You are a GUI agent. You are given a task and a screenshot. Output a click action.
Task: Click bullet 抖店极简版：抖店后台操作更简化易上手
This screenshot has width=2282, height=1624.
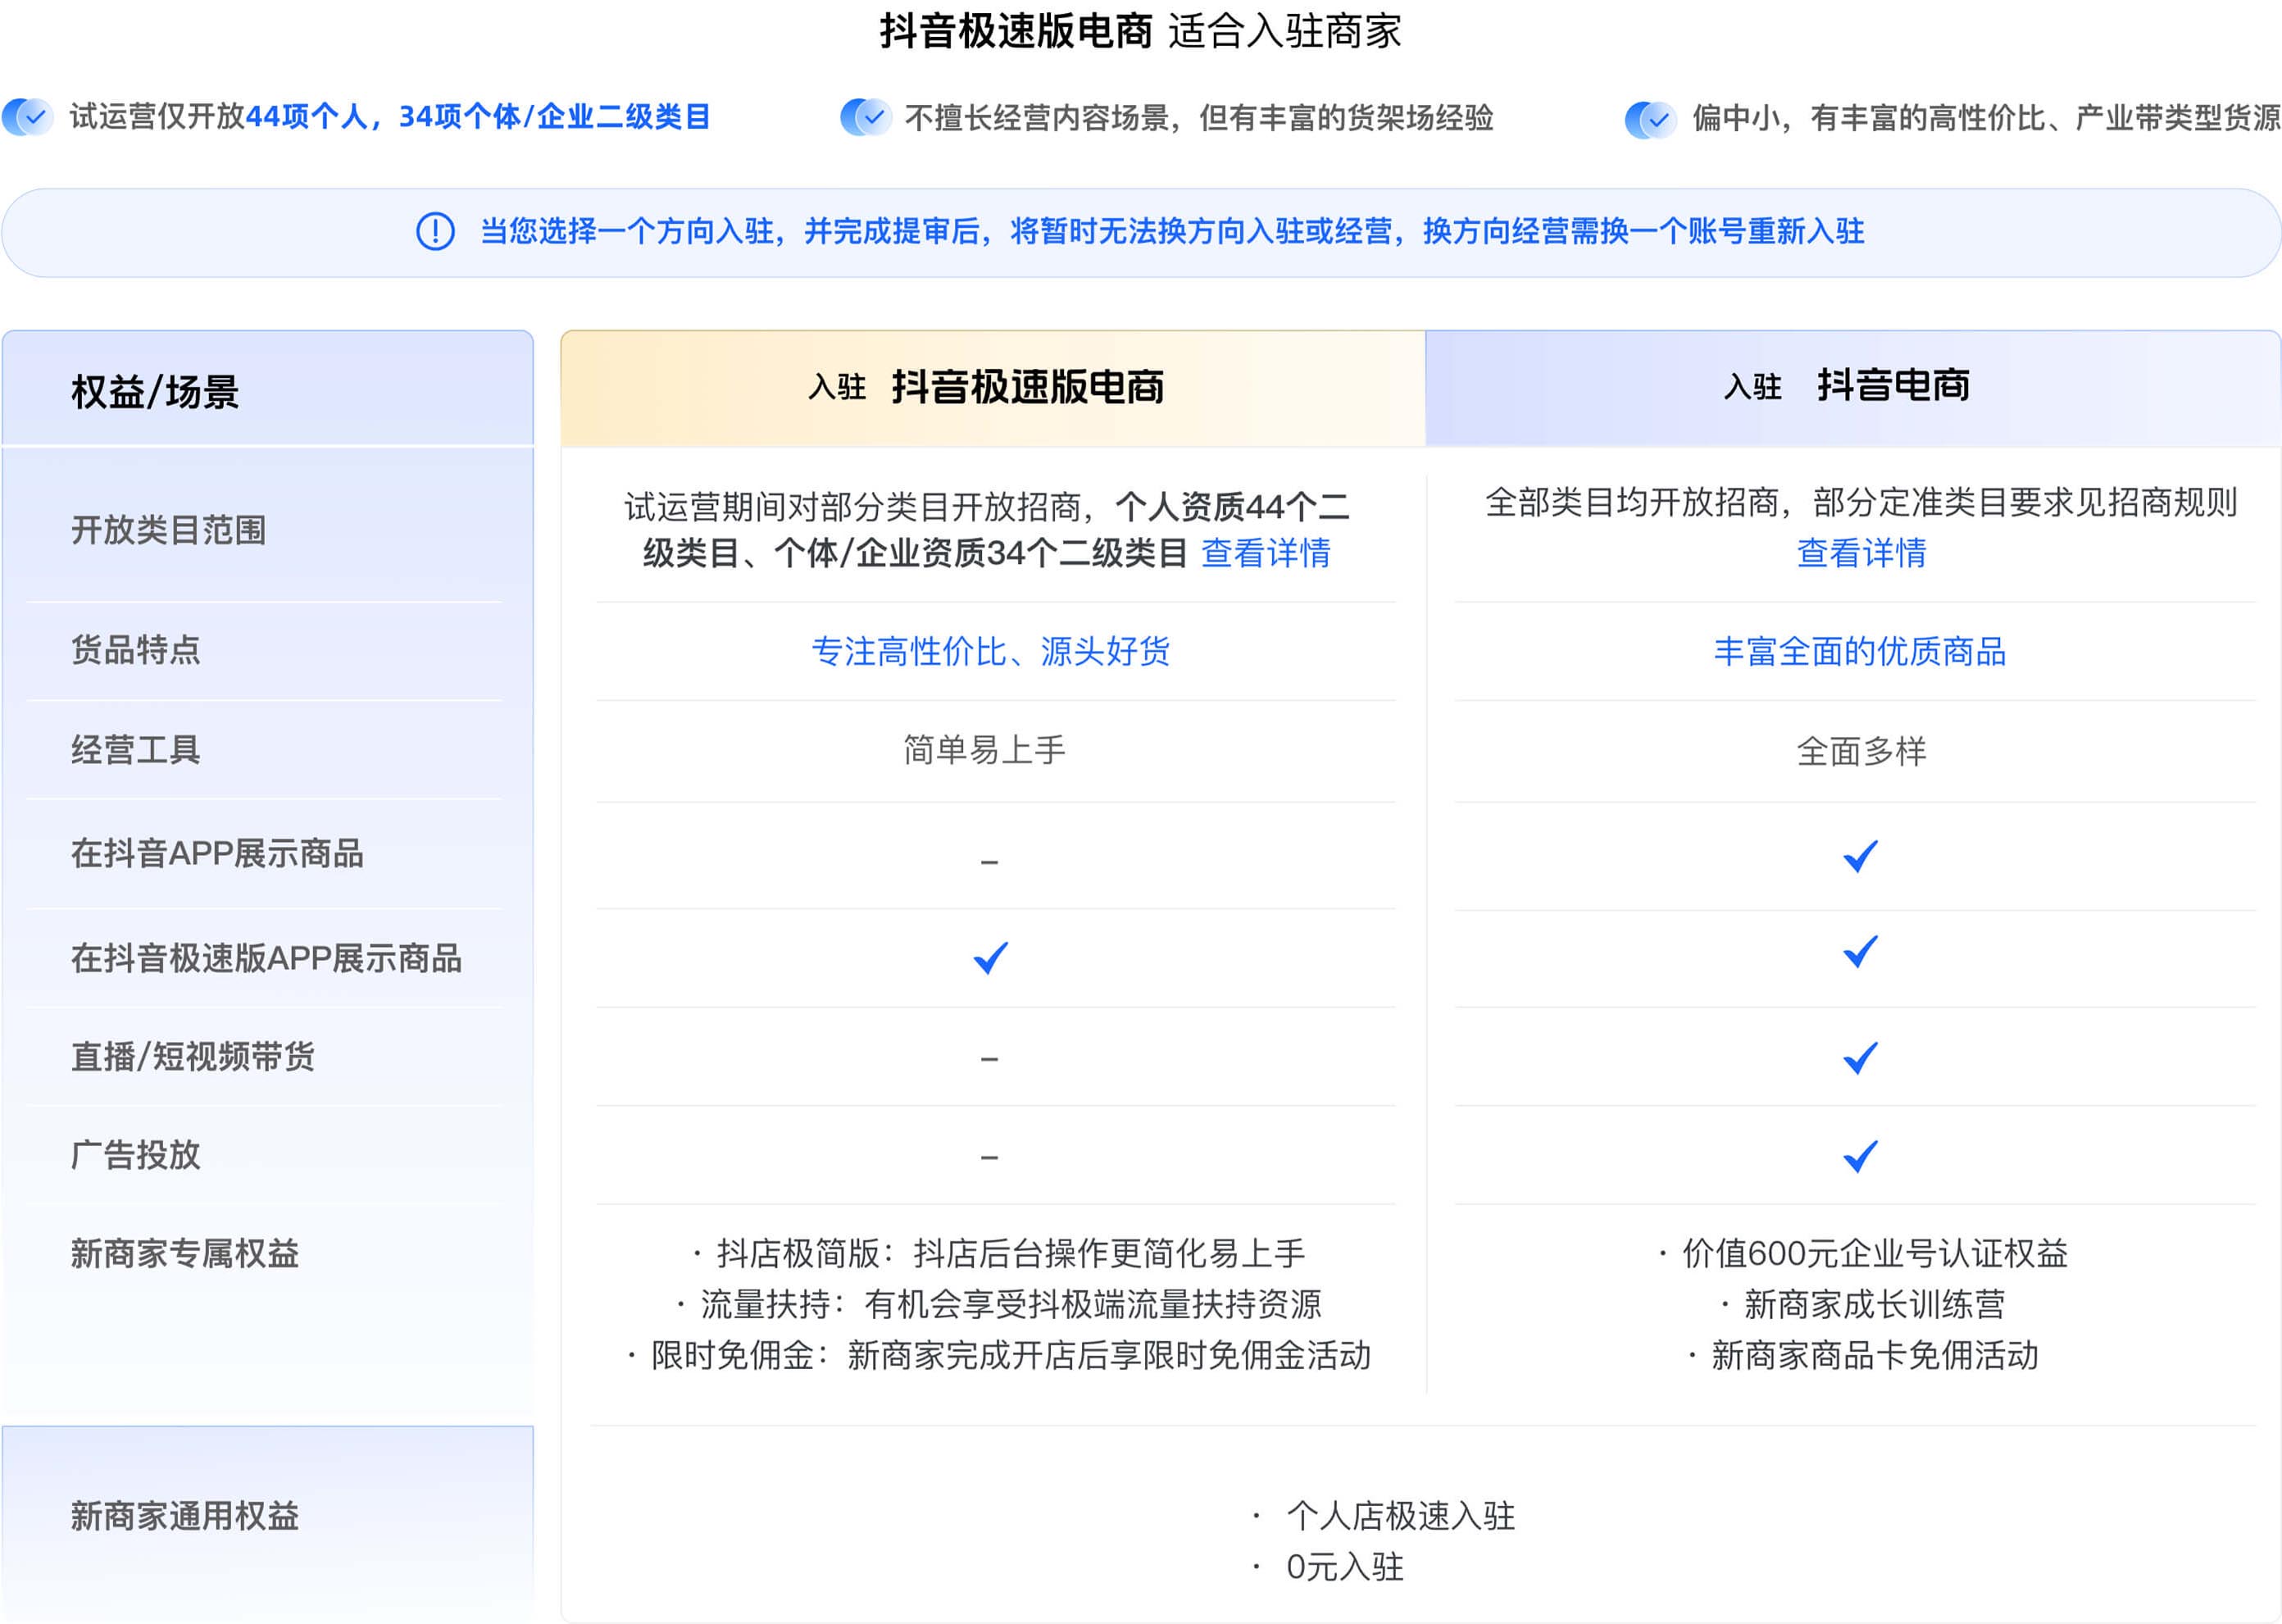[1000, 1253]
